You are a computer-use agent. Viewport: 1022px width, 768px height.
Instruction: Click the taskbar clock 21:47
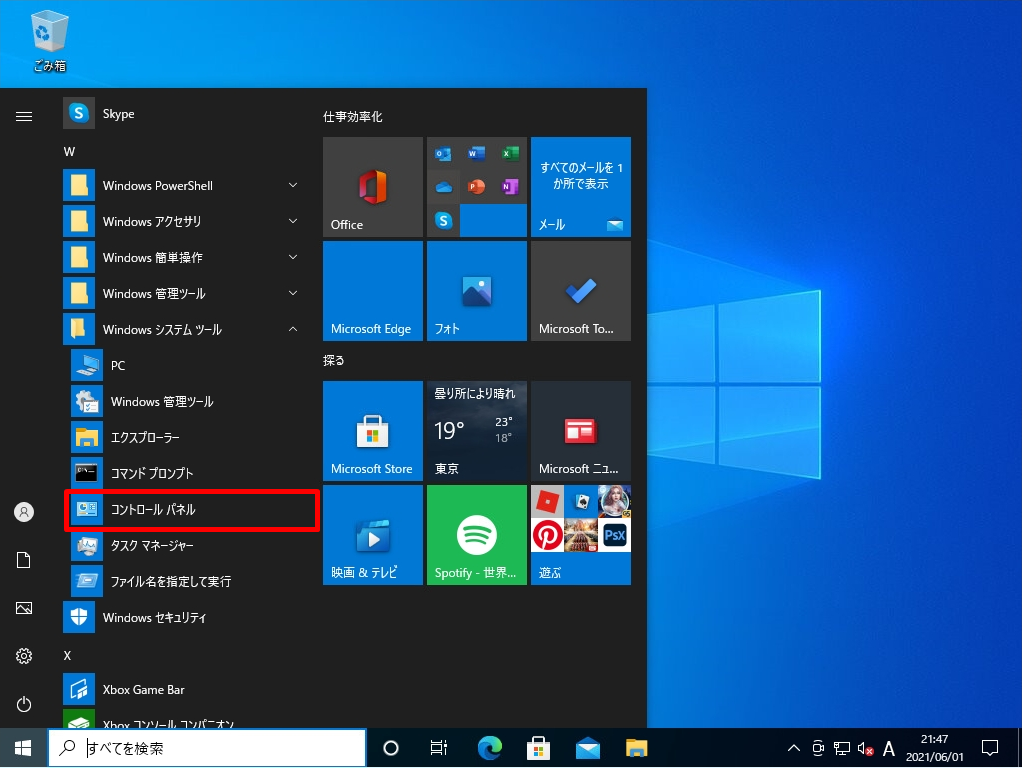pos(935,748)
